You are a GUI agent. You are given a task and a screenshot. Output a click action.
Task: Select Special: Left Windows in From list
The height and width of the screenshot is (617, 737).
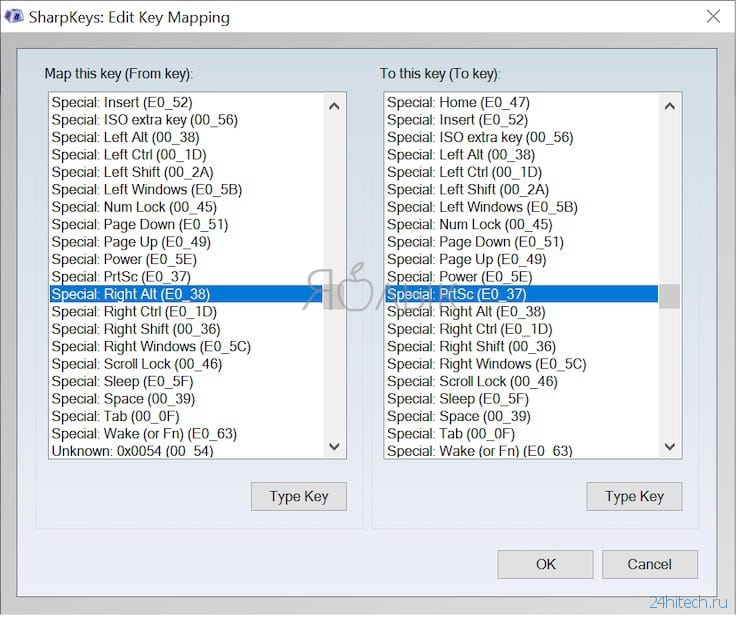click(x=186, y=189)
